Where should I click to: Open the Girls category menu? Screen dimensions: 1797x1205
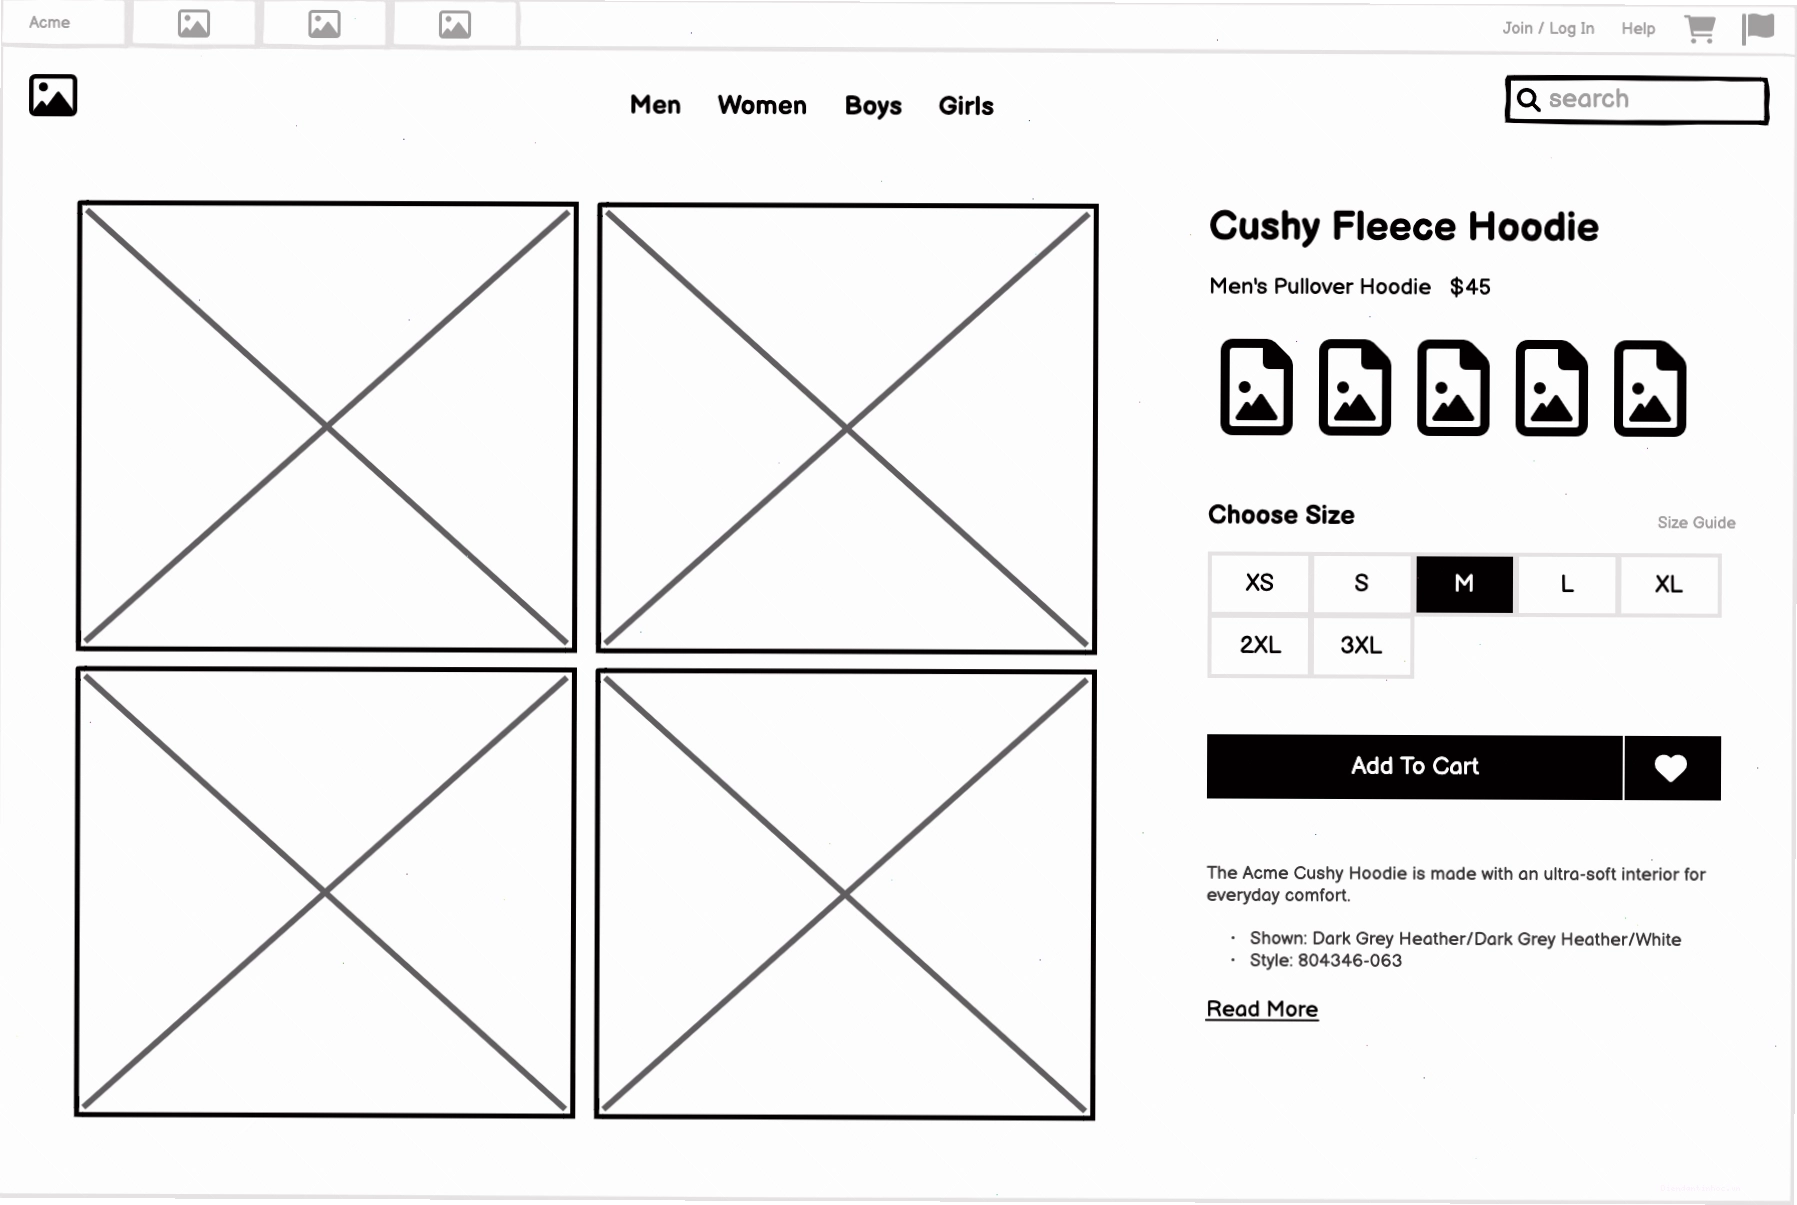click(966, 106)
